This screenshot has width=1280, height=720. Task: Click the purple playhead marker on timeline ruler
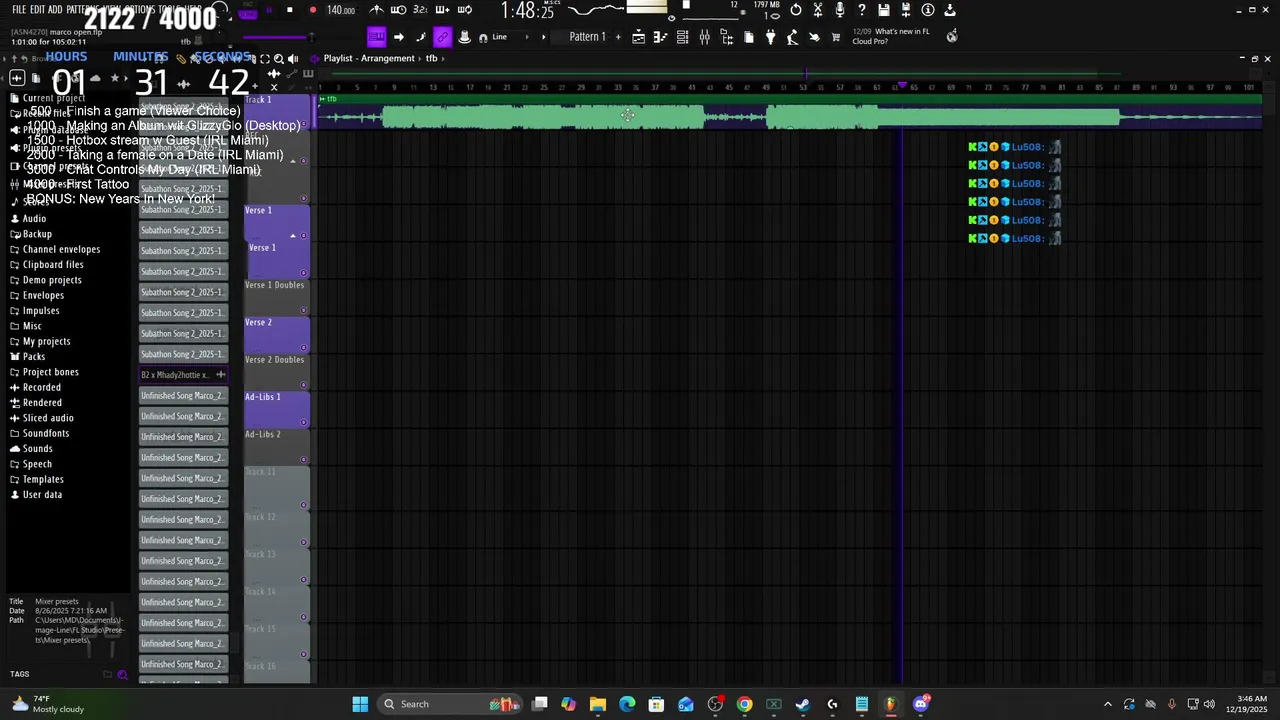pyautogui.click(x=903, y=86)
